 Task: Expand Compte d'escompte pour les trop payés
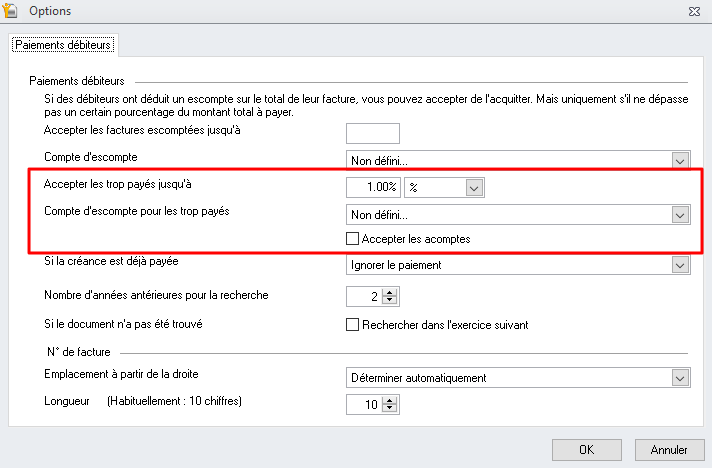(518, 215)
